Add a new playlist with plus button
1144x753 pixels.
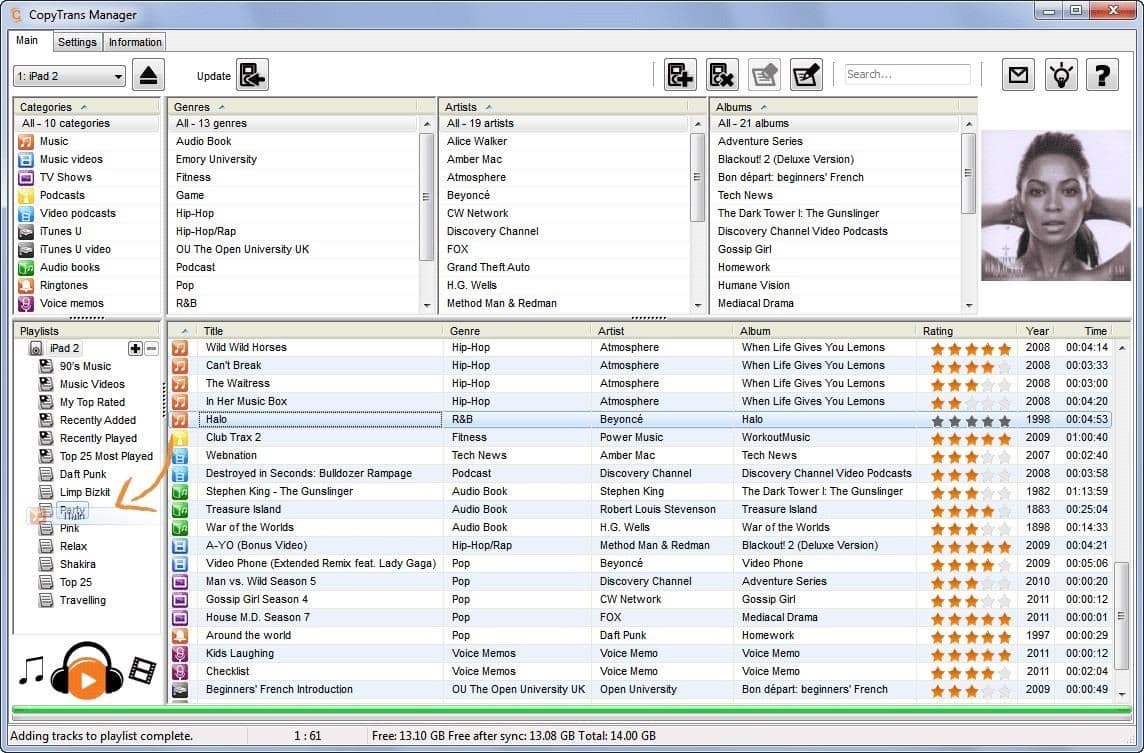coord(136,348)
